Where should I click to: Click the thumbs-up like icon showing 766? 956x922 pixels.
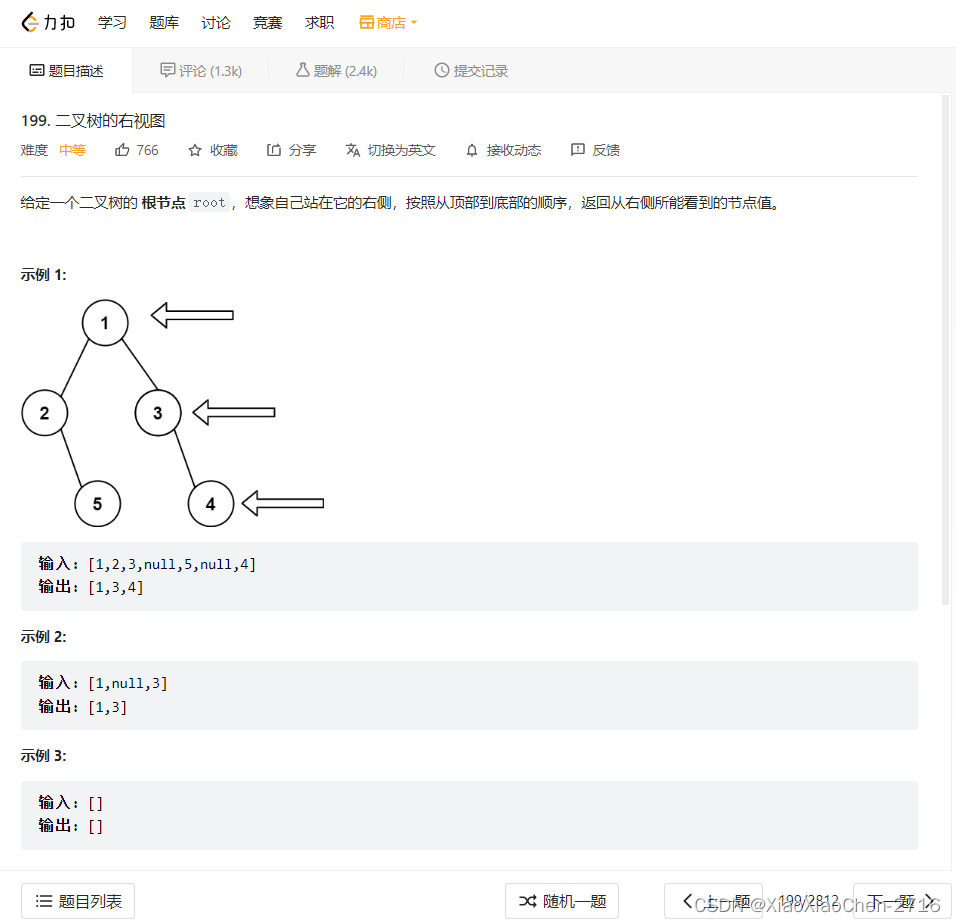124,150
